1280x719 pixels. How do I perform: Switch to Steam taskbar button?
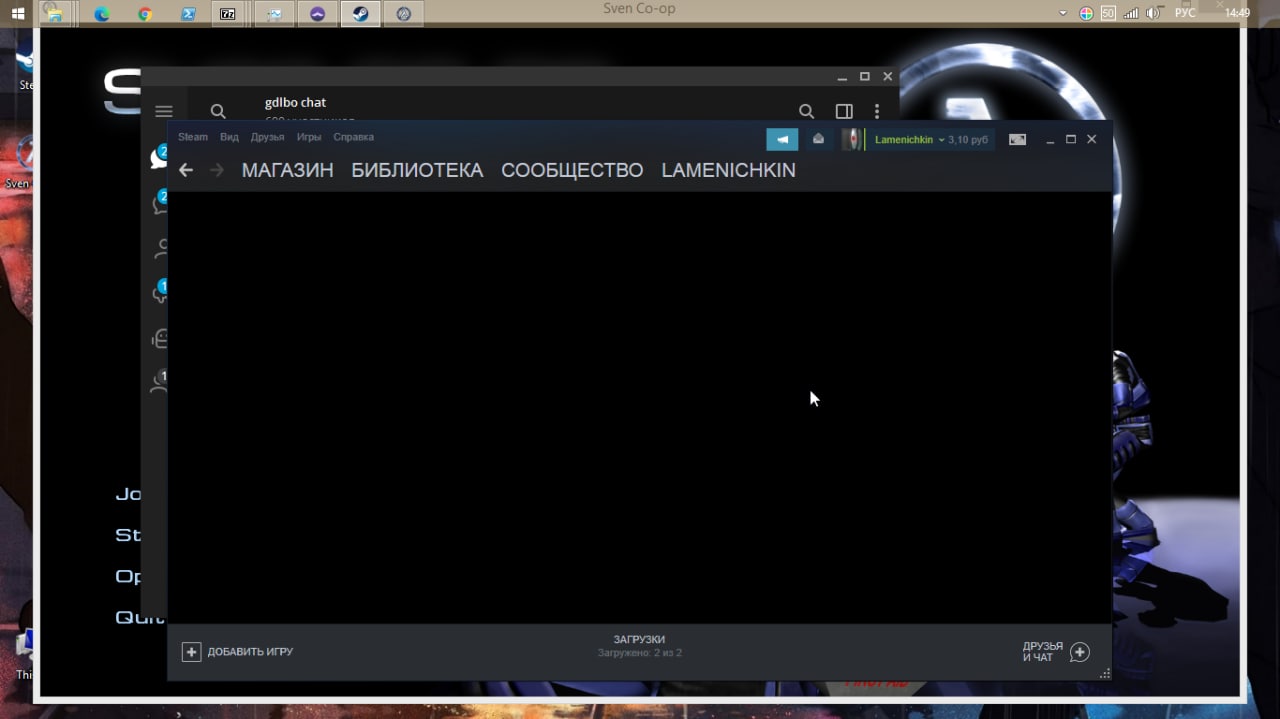pyautogui.click(x=360, y=14)
